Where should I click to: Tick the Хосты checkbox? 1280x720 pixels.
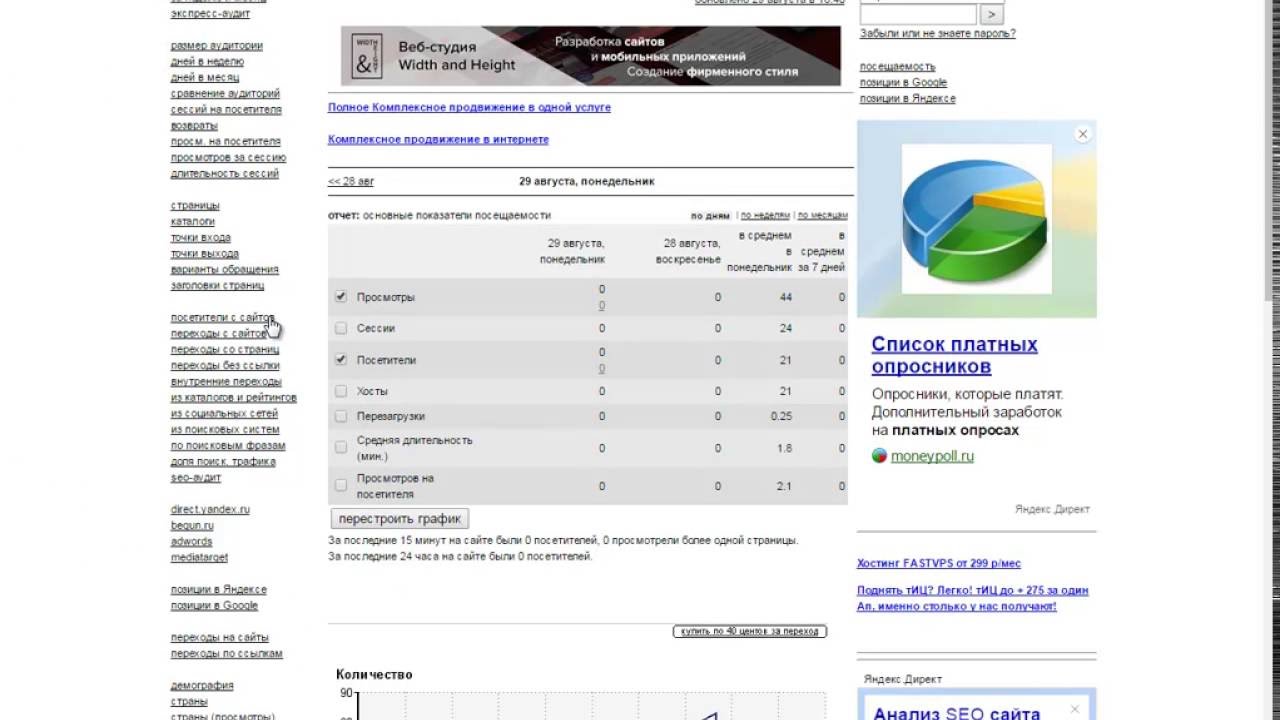[x=341, y=391]
